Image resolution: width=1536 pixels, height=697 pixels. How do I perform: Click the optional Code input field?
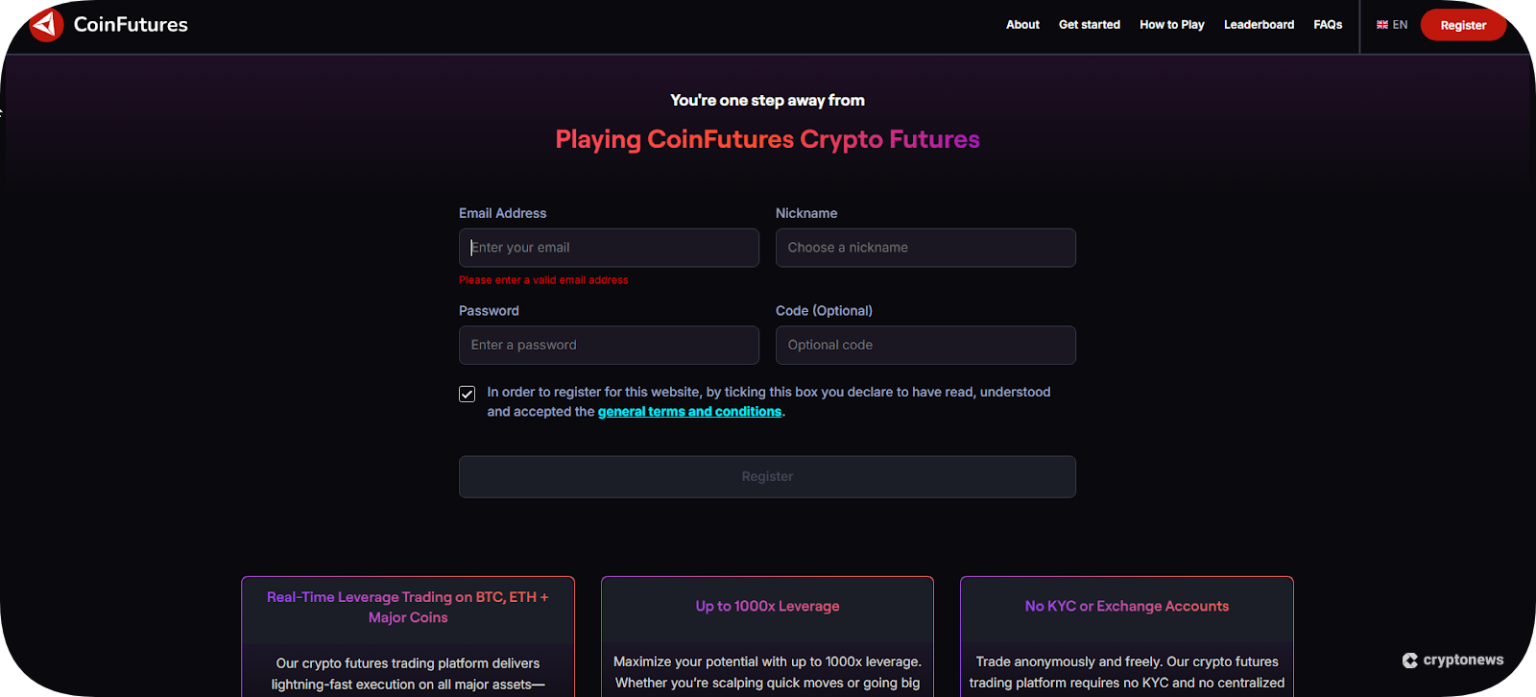point(925,345)
